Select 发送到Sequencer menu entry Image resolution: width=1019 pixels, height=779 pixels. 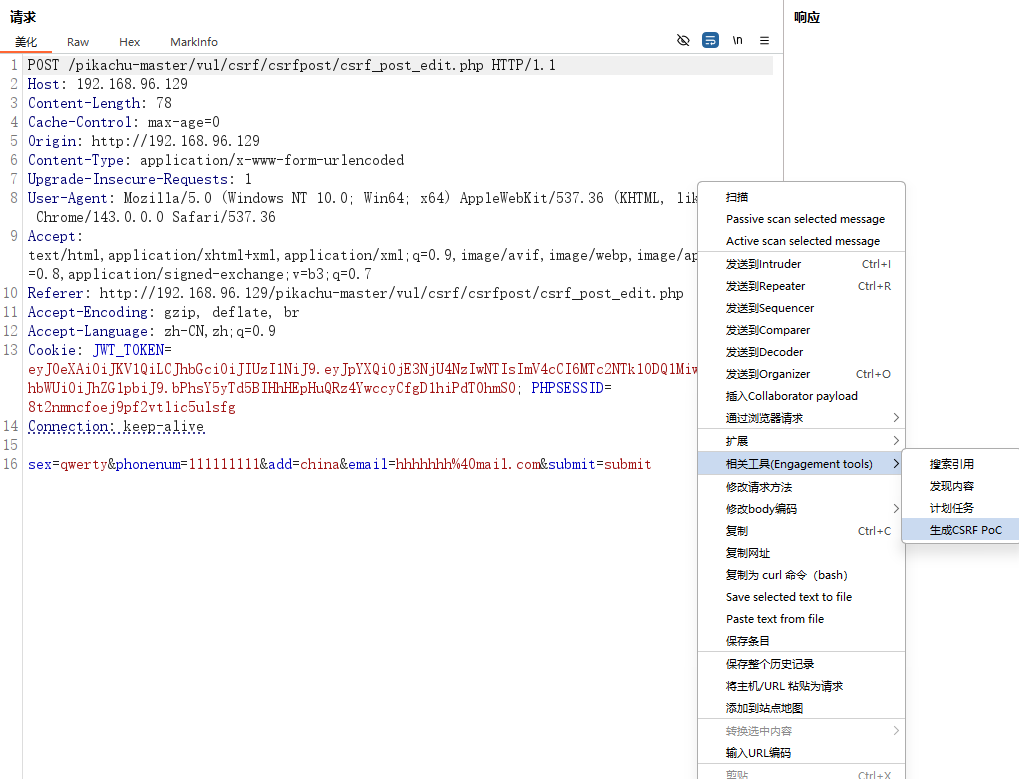[x=801, y=308]
